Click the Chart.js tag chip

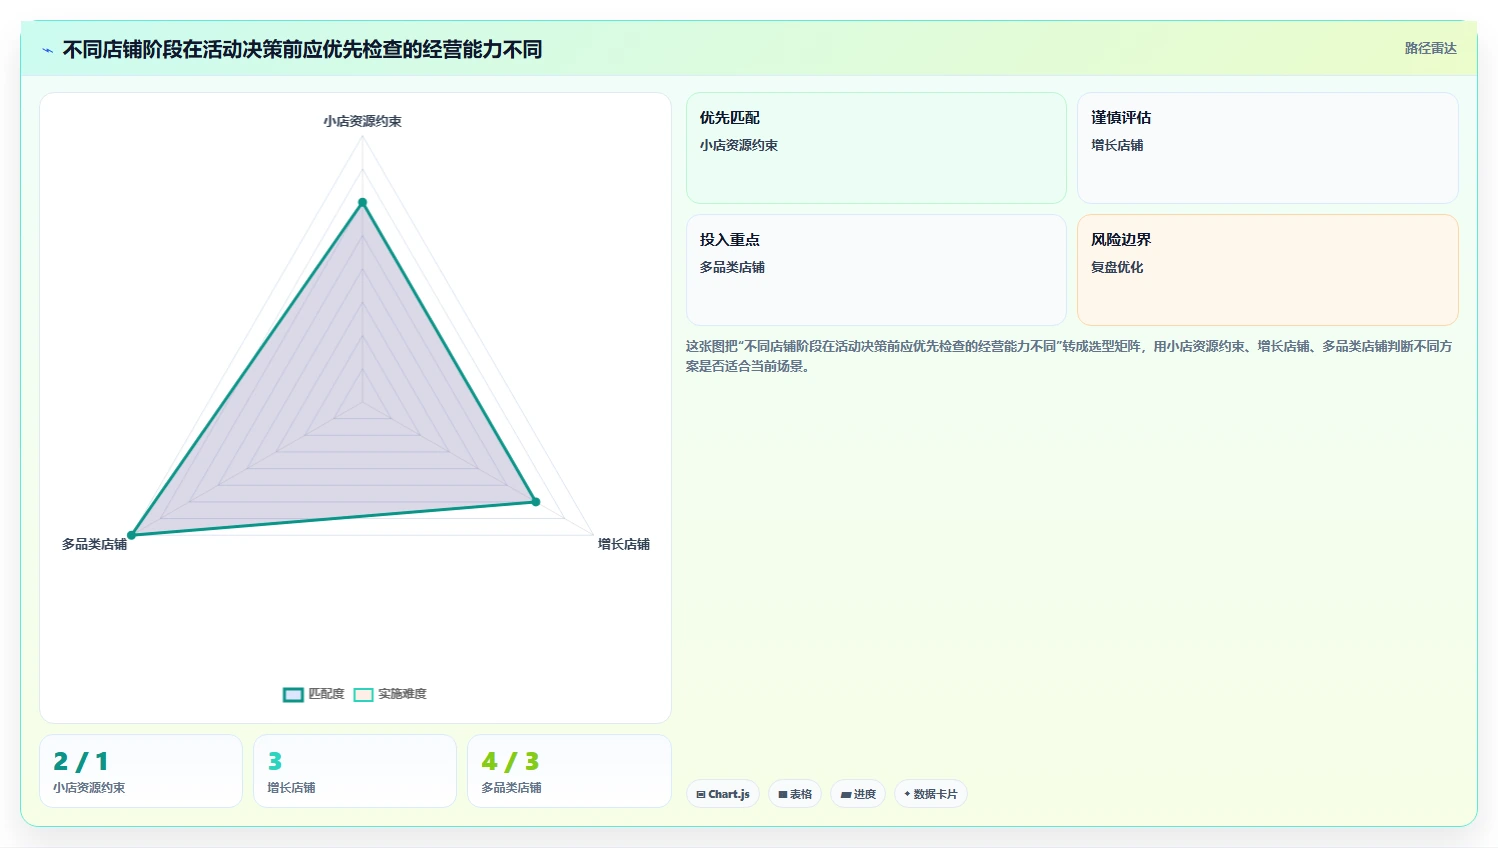coord(723,794)
